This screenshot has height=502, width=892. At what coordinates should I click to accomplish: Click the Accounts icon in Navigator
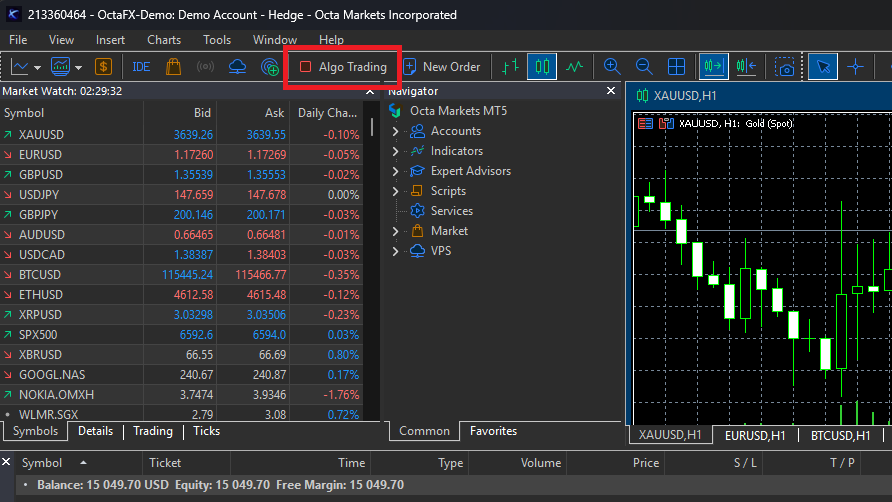pos(418,131)
